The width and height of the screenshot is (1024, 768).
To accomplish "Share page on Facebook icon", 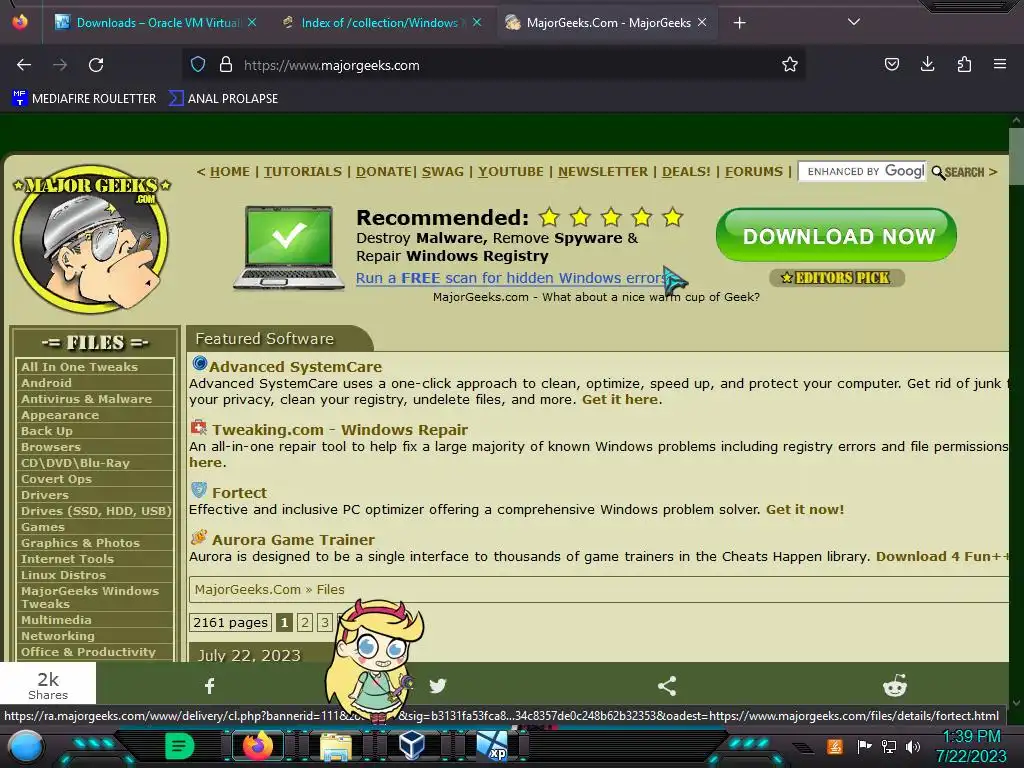I will coord(210,686).
